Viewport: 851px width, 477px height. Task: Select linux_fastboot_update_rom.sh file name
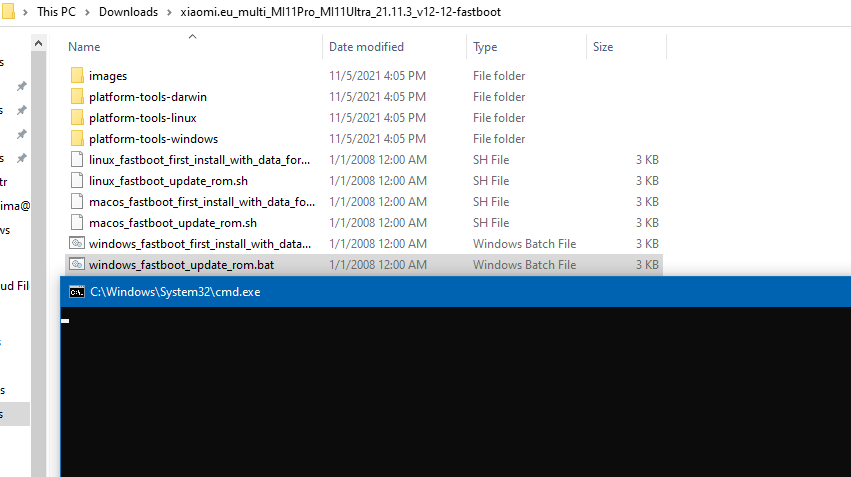[168, 181]
